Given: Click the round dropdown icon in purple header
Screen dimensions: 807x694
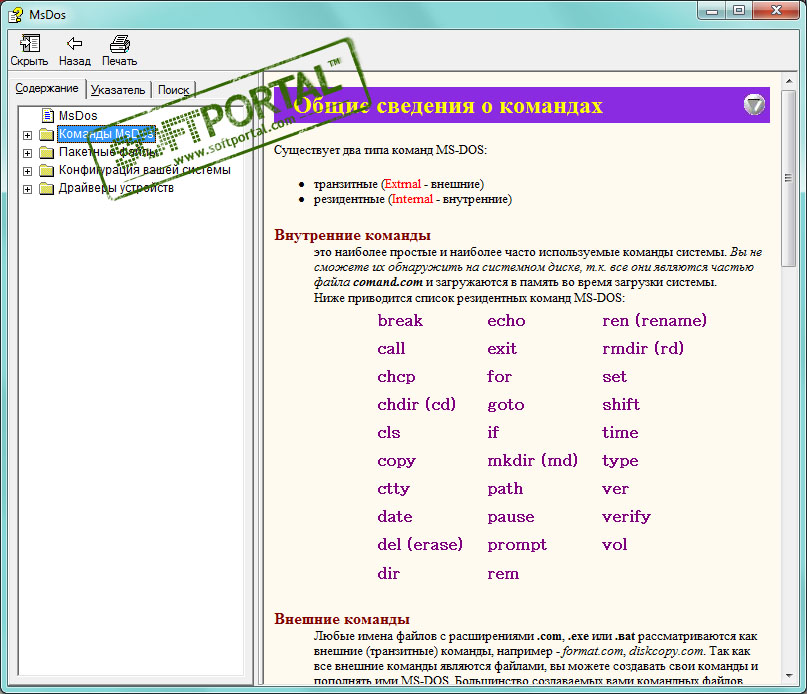Looking at the screenshot, I should pos(754,105).
